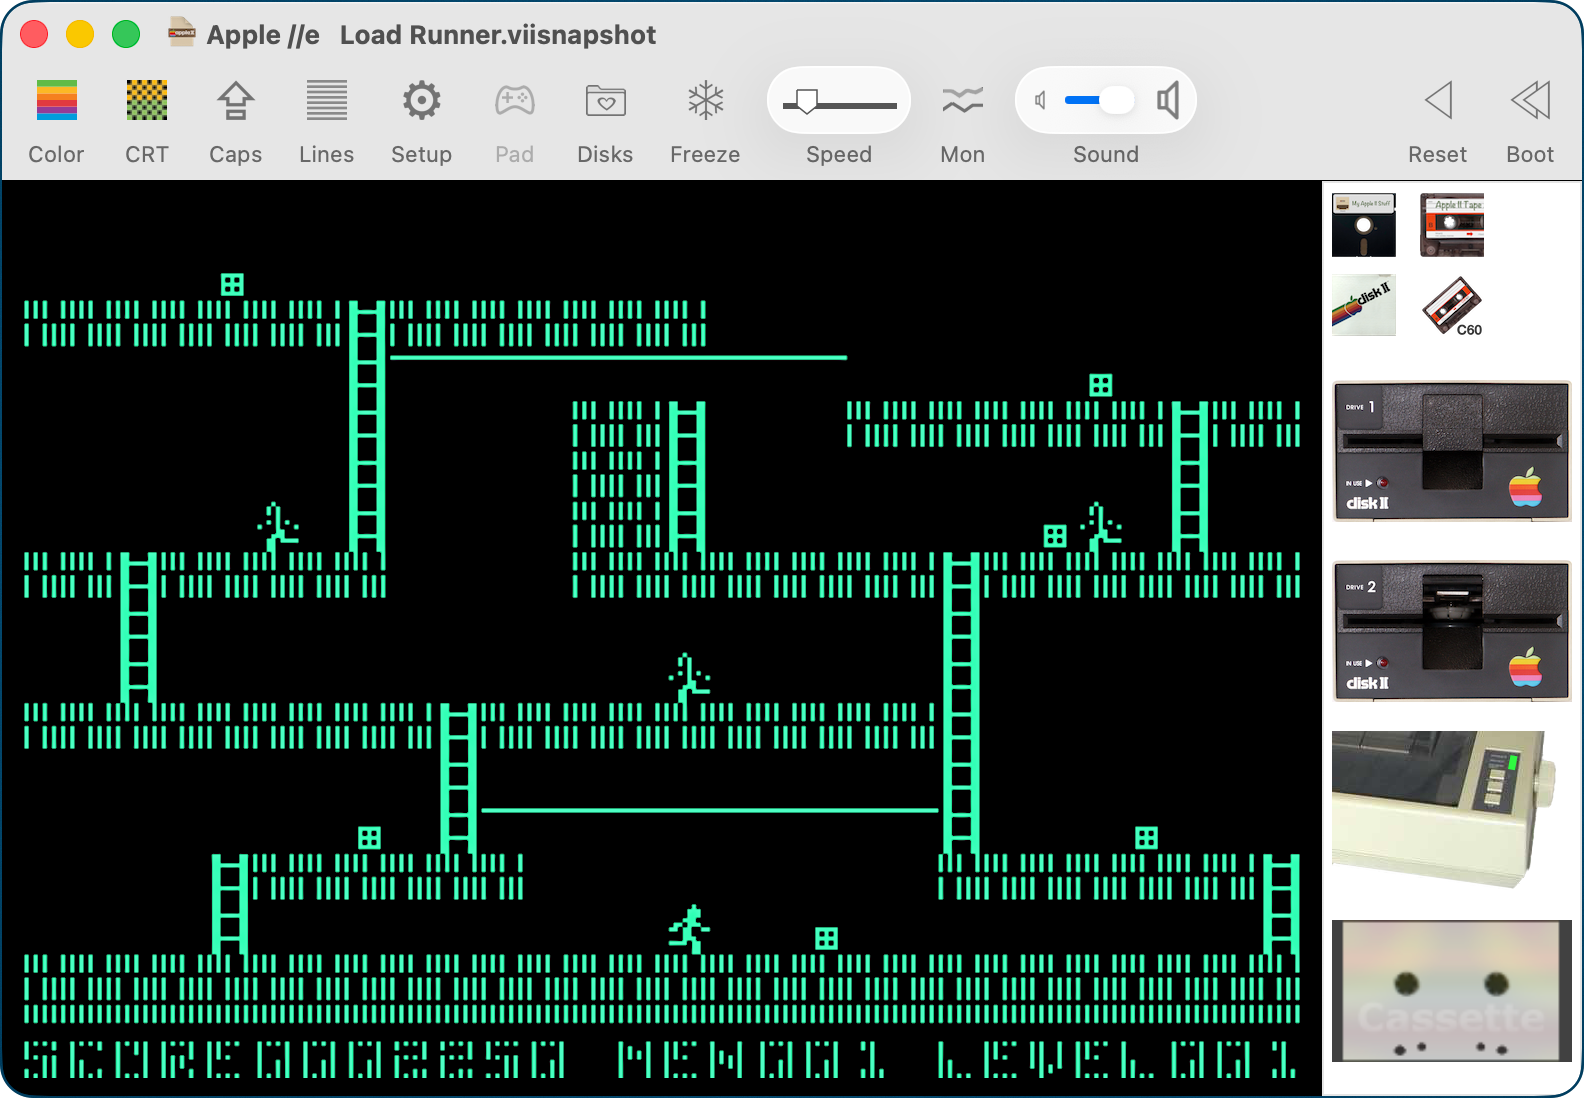The height and width of the screenshot is (1098, 1584).
Task: Click the Load Runner.viisnapshot title
Action: (x=498, y=35)
